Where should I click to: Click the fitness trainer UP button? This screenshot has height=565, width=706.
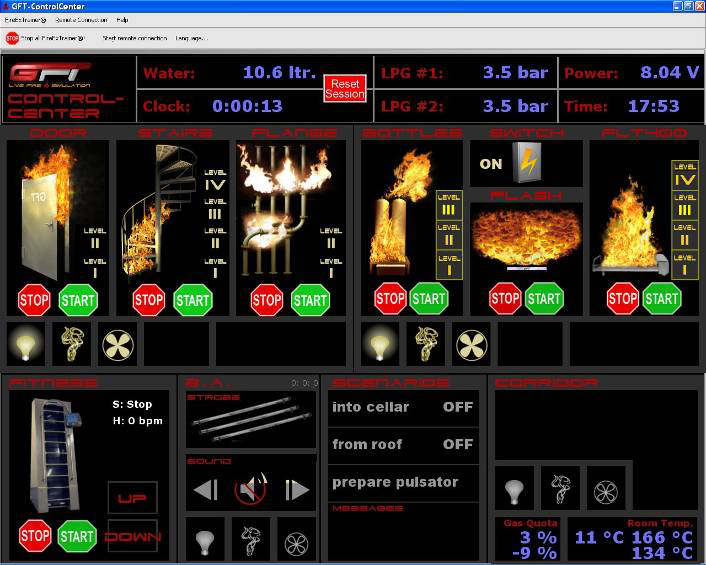[132, 498]
